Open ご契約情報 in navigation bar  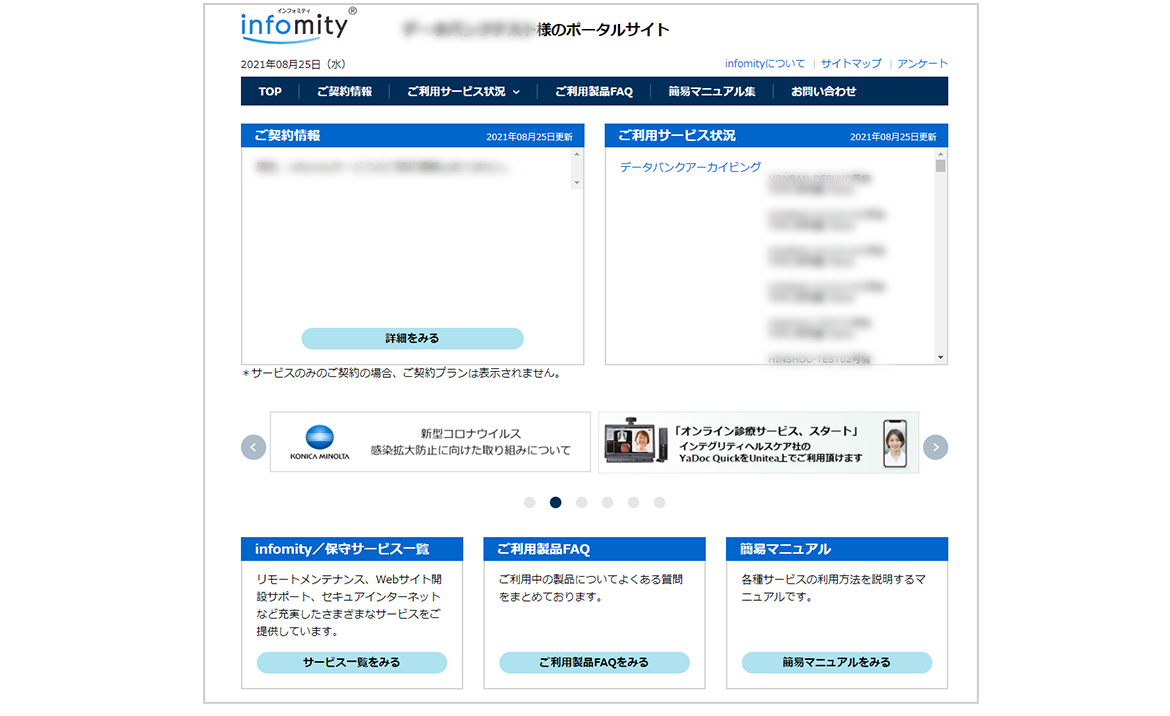pos(344,91)
